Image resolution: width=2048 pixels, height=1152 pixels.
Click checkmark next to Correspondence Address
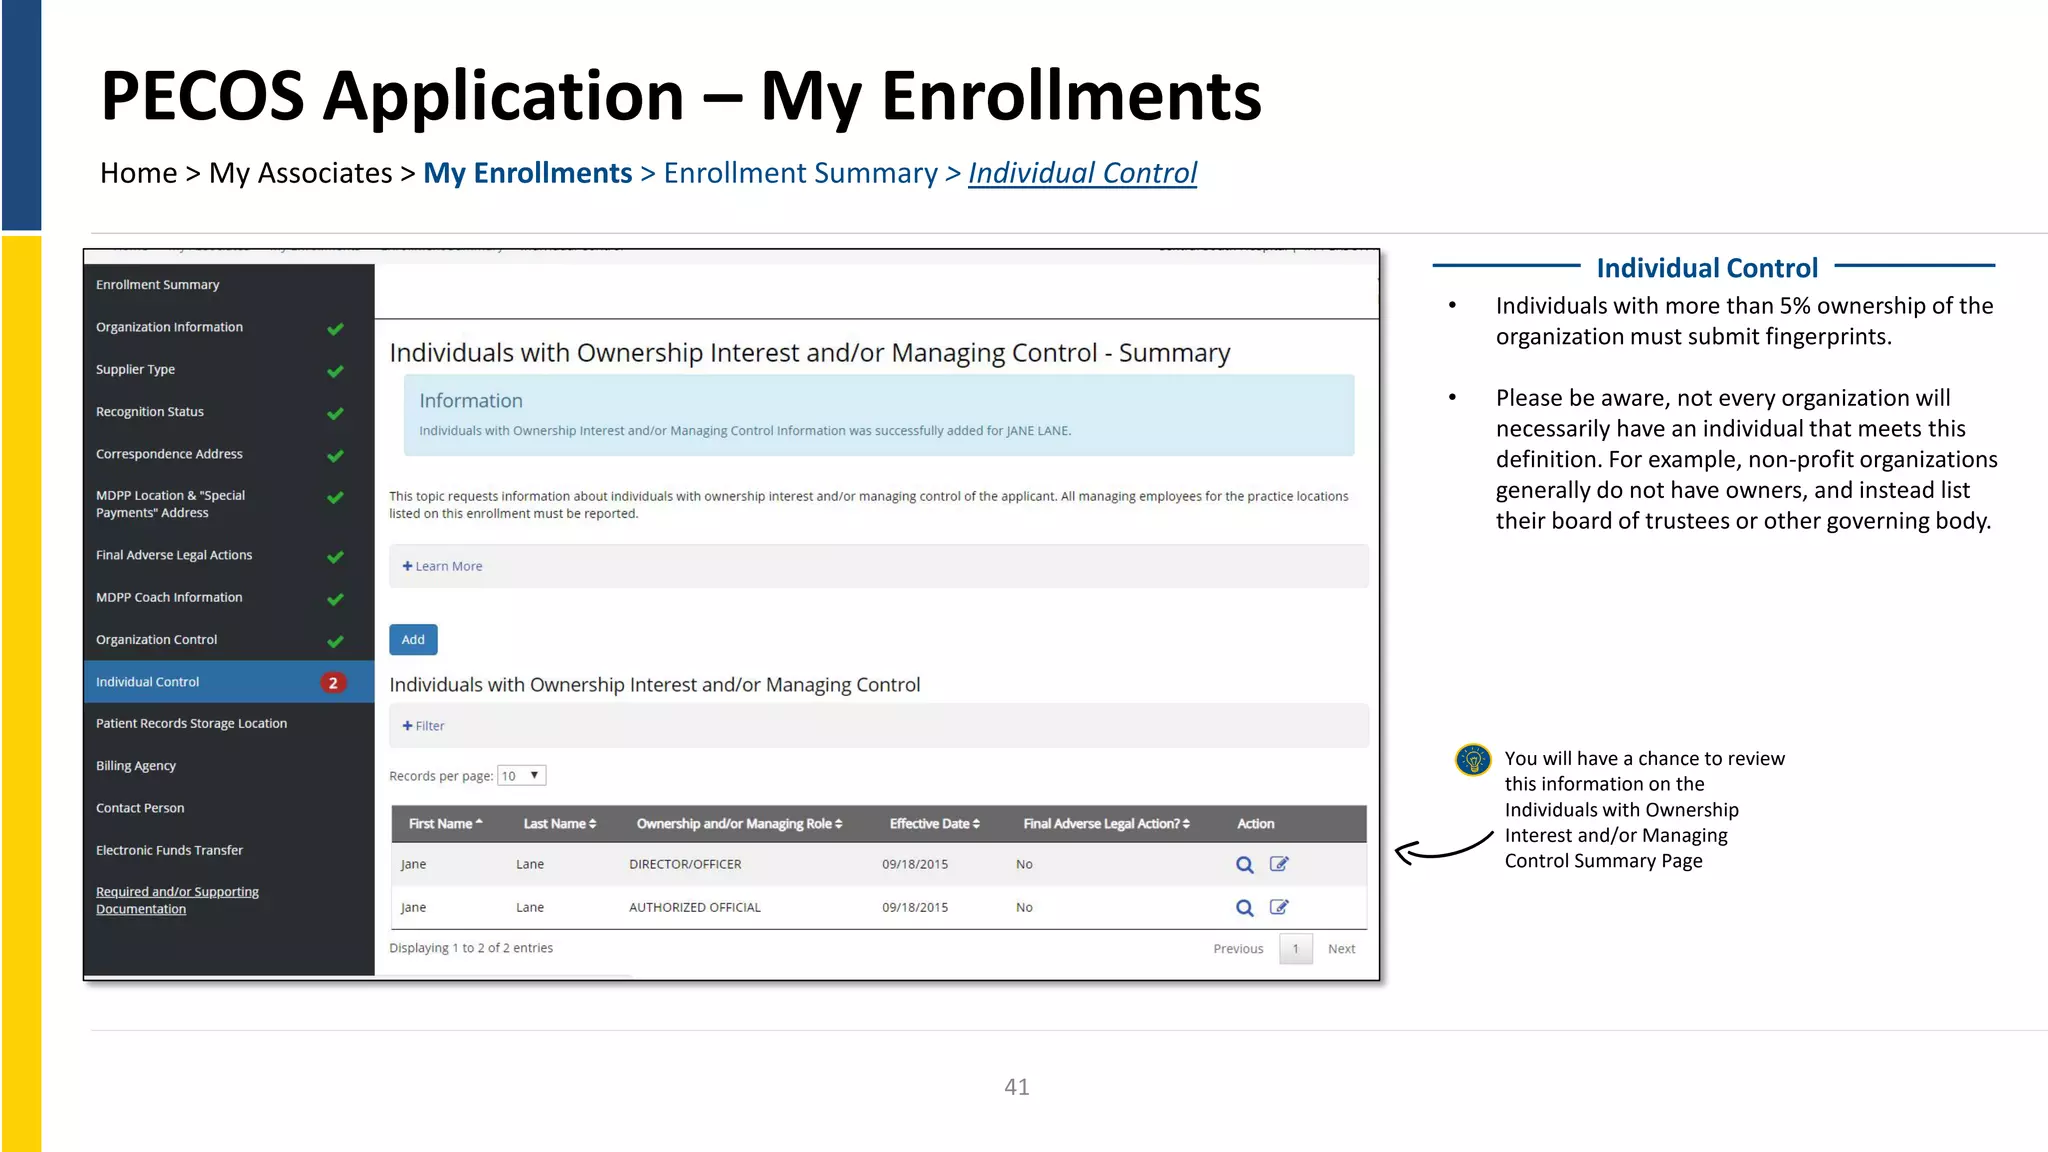[335, 456]
